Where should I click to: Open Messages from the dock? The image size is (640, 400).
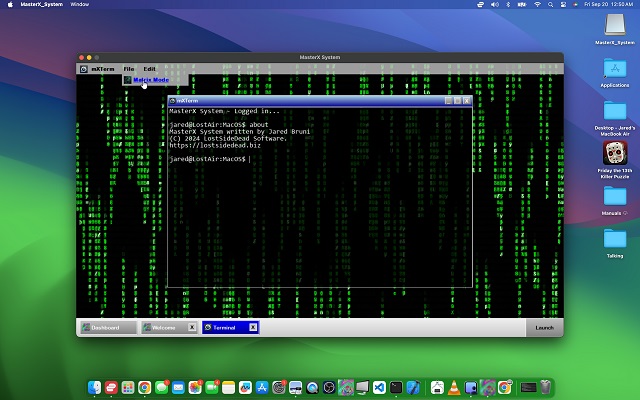[162, 387]
